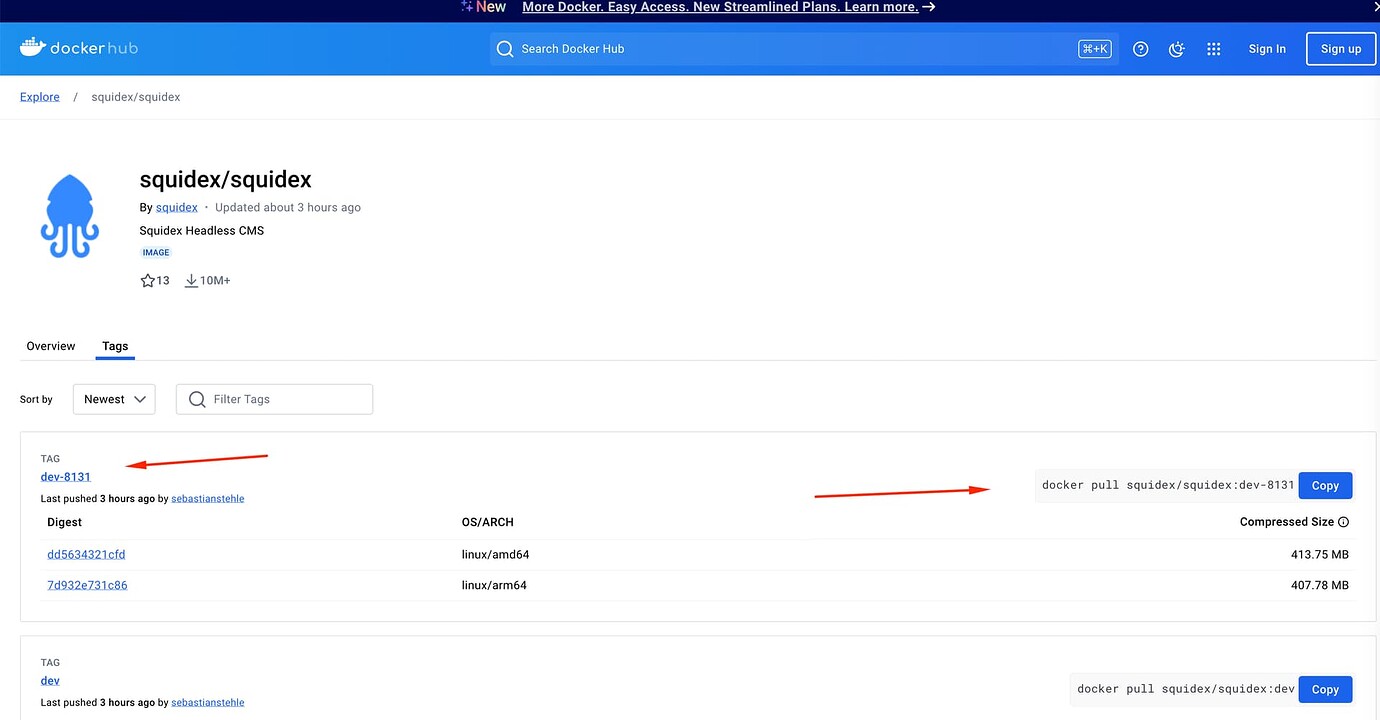This screenshot has width=1380, height=720.
Task: Click the IMAGE badge label
Action: [156, 253]
